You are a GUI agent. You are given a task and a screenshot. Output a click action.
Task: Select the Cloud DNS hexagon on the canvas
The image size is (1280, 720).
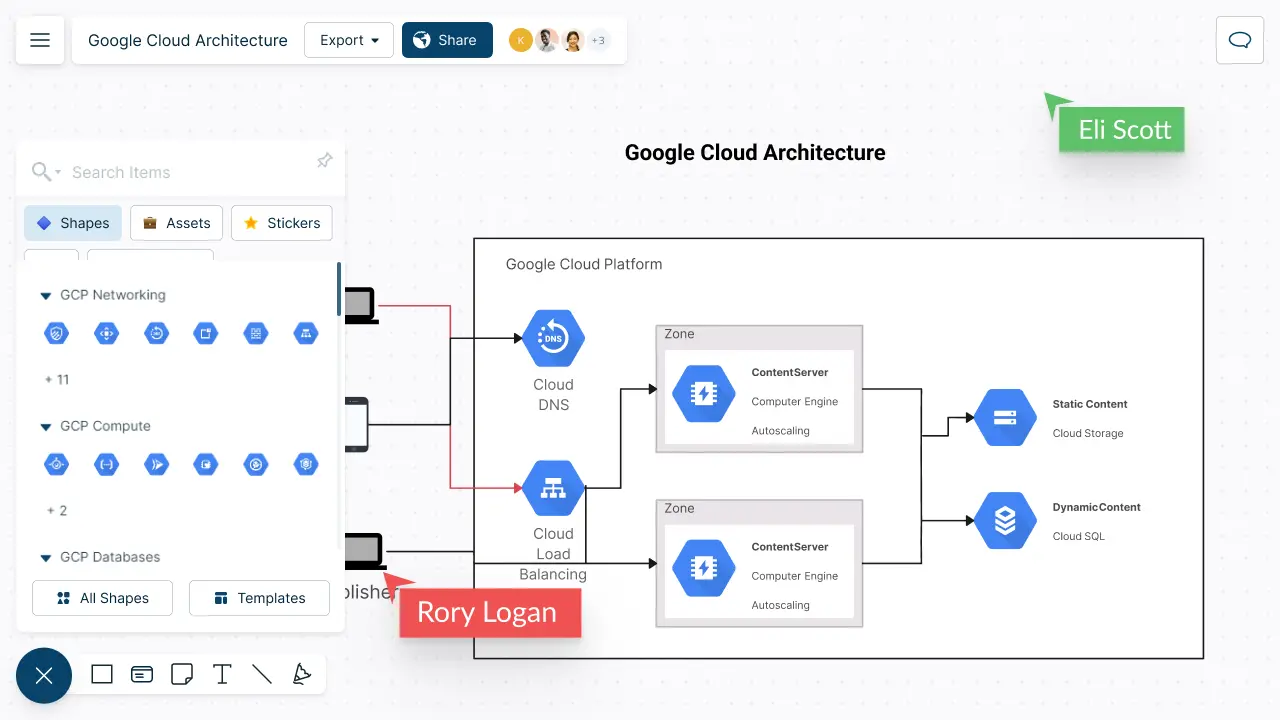[553, 339]
